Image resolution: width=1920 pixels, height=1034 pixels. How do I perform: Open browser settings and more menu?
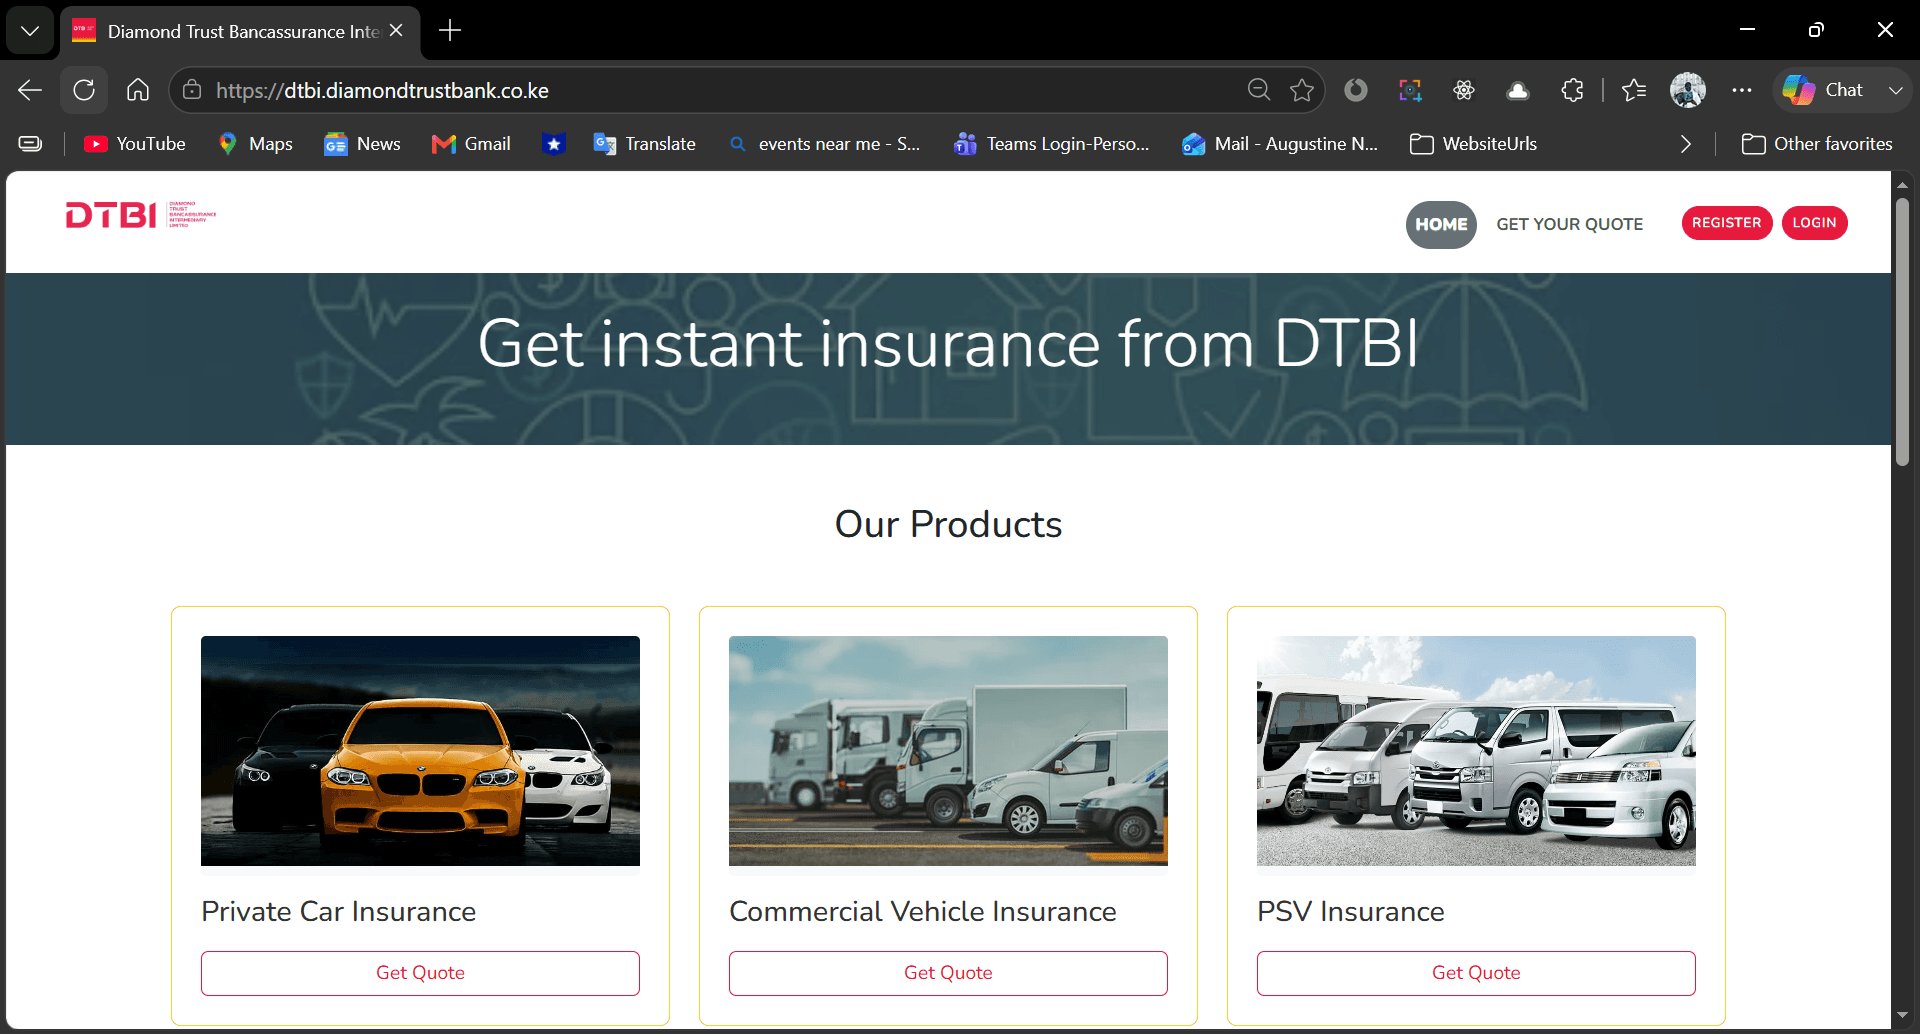tap(1742, 90)
